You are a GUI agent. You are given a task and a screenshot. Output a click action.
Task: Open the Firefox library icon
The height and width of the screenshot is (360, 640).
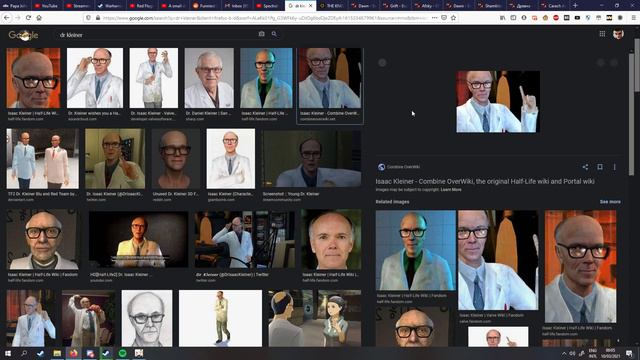point(502,18)
